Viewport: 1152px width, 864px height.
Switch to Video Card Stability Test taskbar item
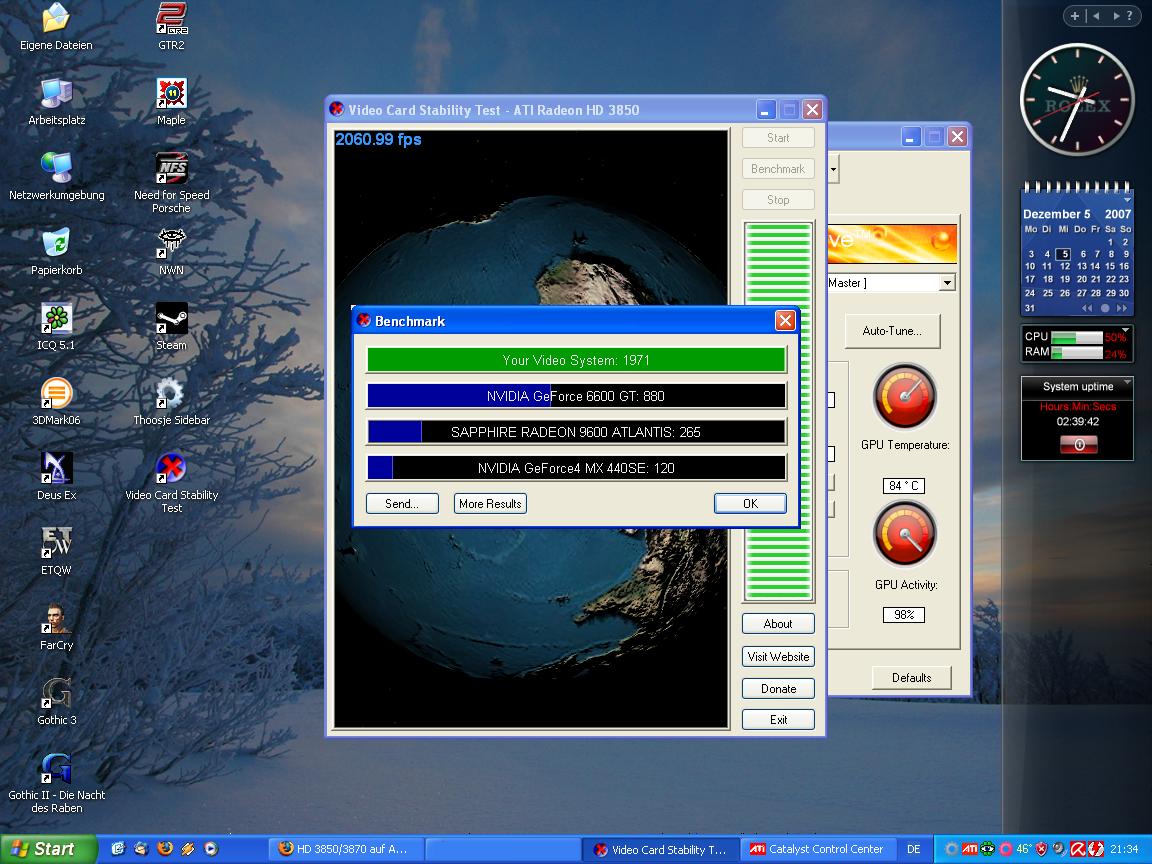[660, 849]
